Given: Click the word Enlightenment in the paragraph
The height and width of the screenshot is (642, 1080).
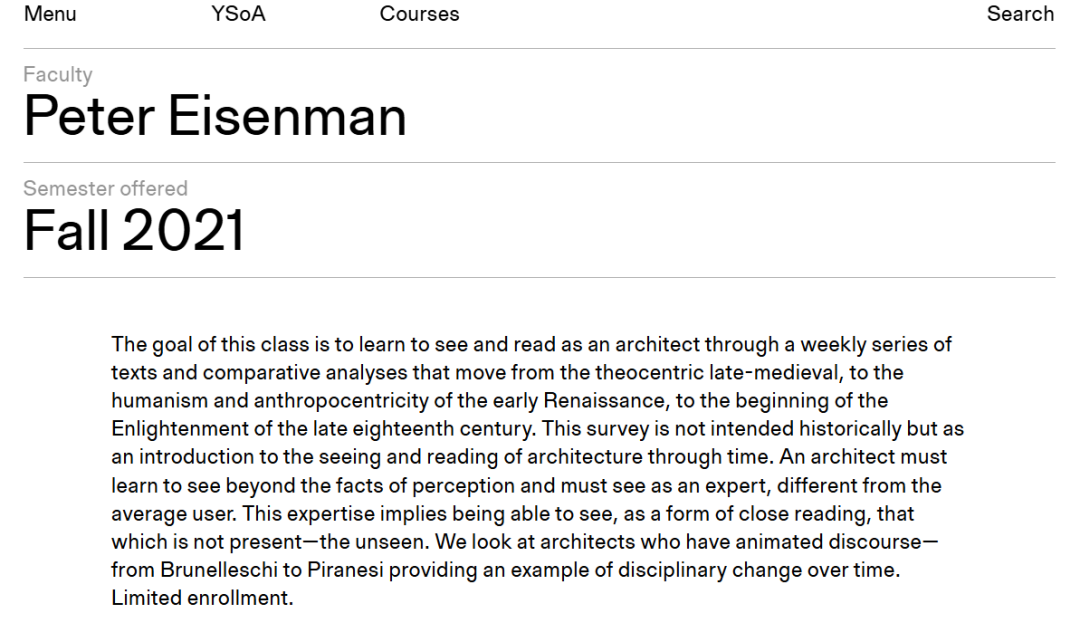Looking at the screenshot, I should pyautogui.click(x=180, y=429).
